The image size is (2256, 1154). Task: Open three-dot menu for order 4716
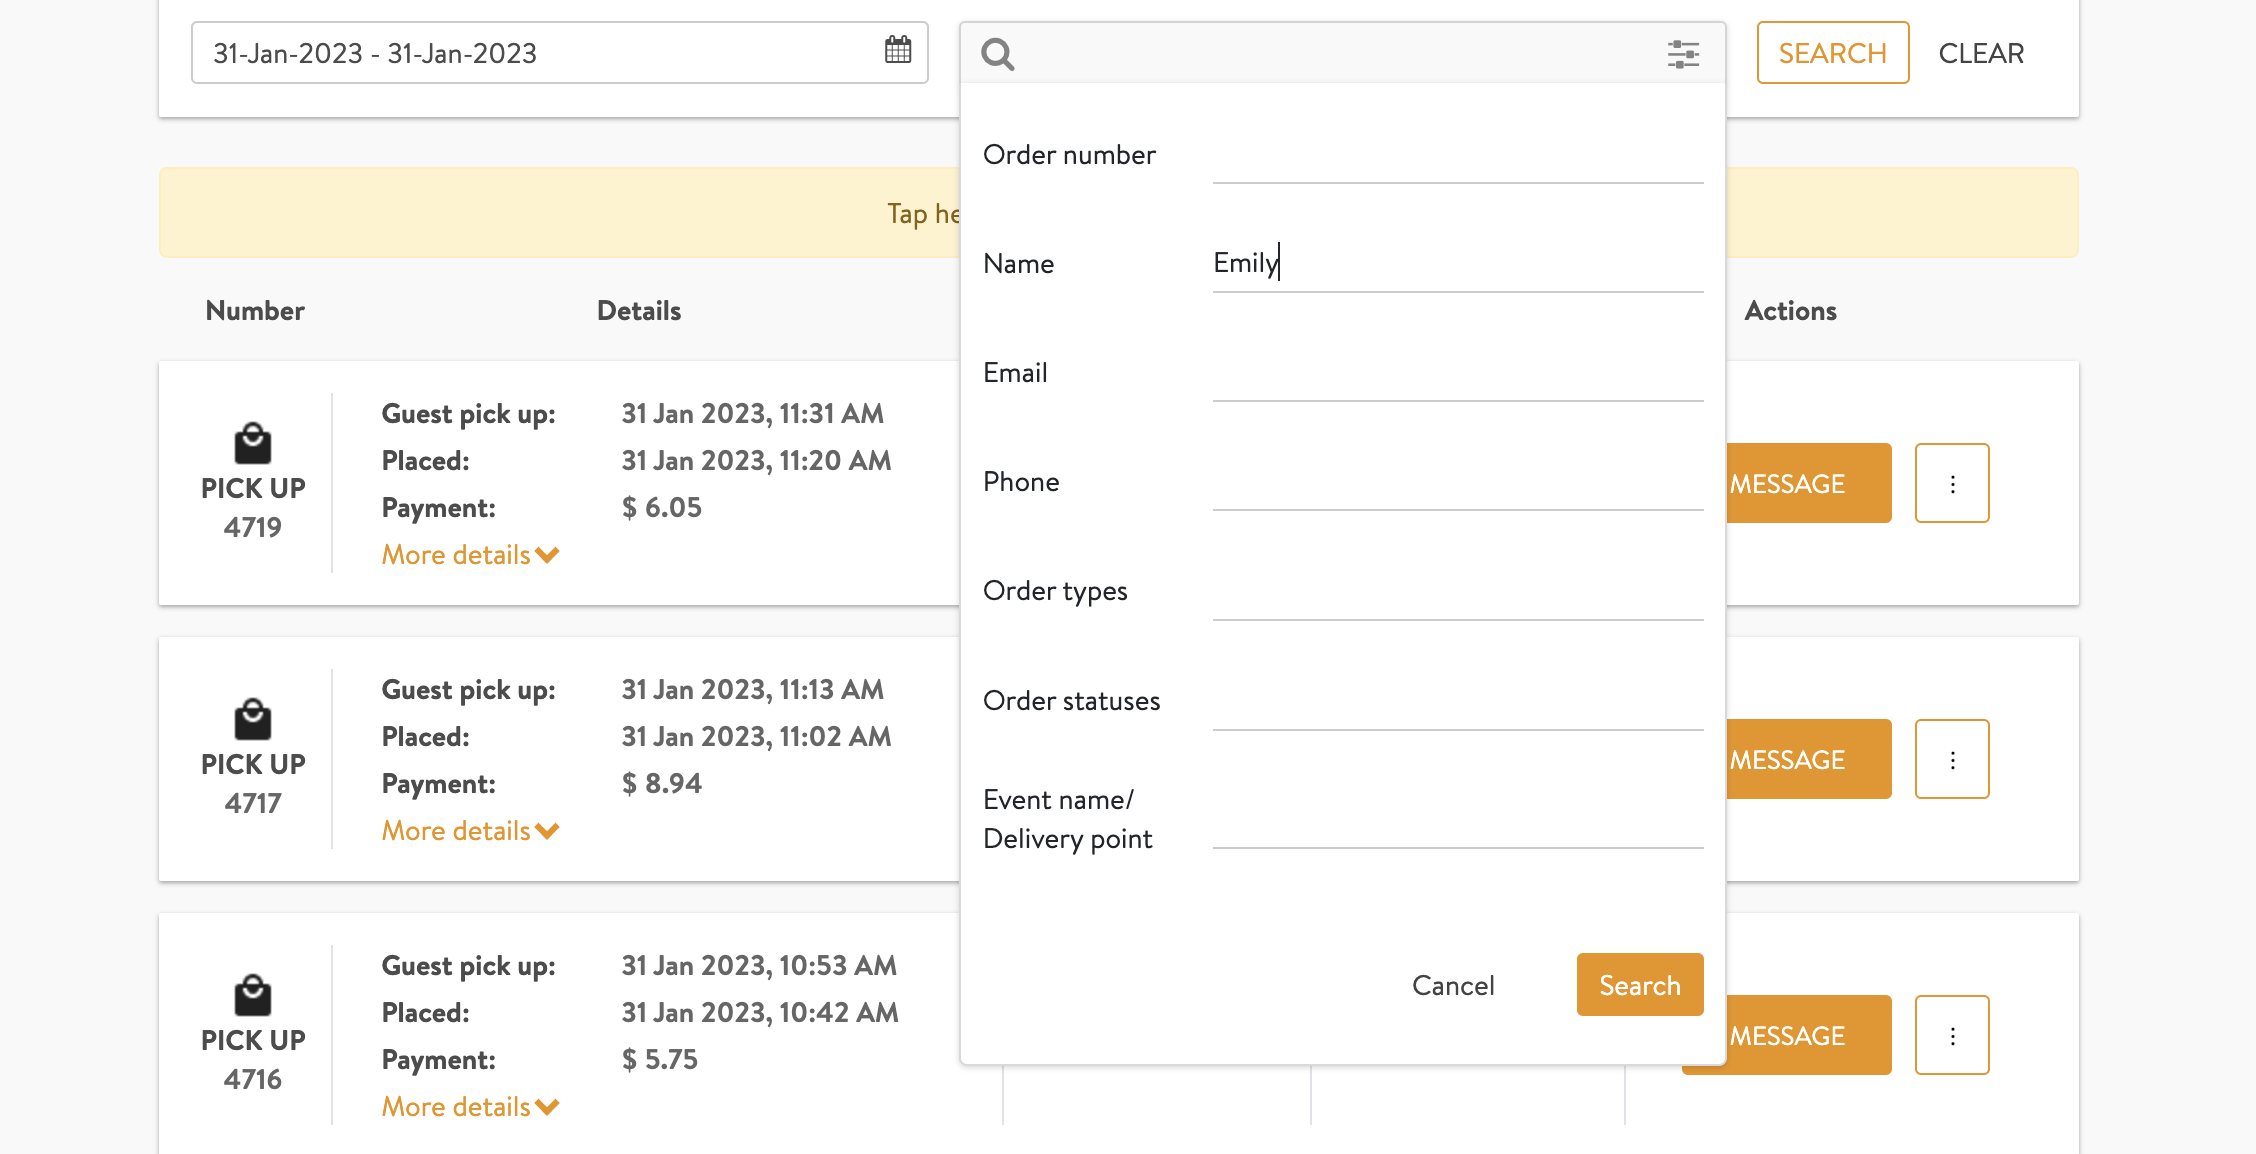1951,1036
